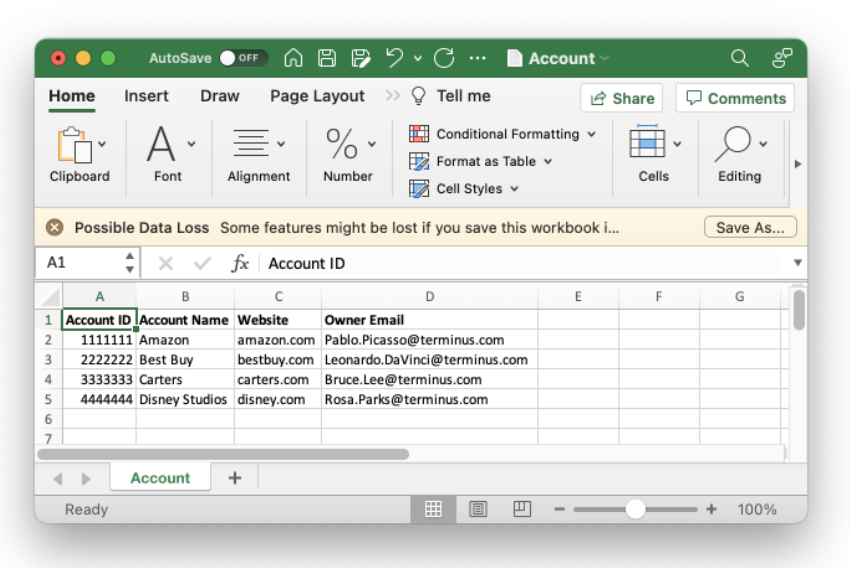
Task: Undo the last action
Action: [x=395, y=57]
